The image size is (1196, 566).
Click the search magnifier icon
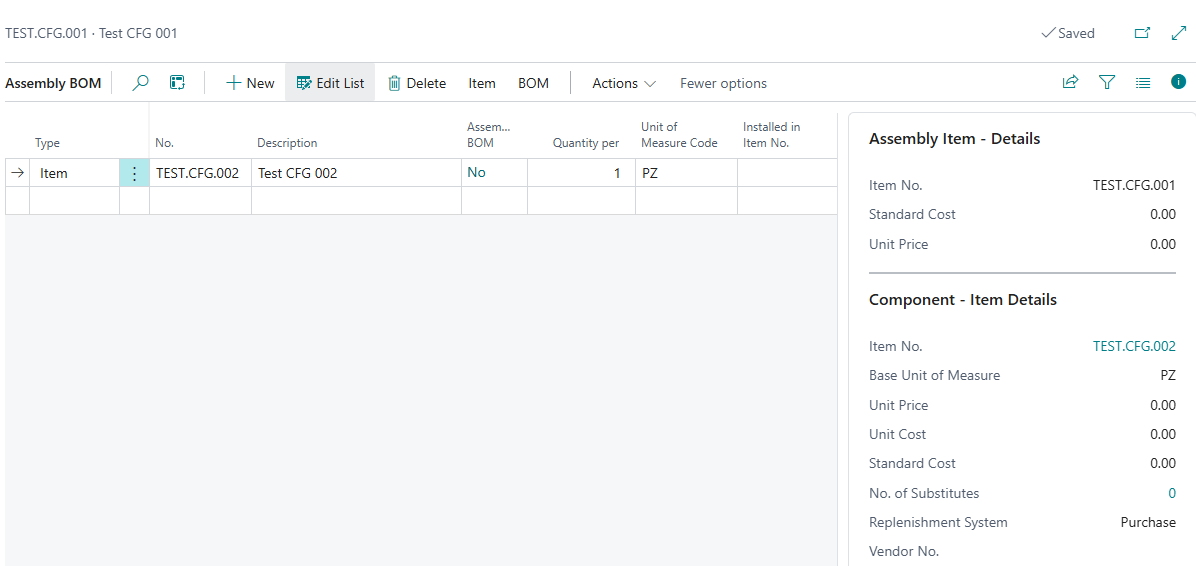click(x=141, y=83)
